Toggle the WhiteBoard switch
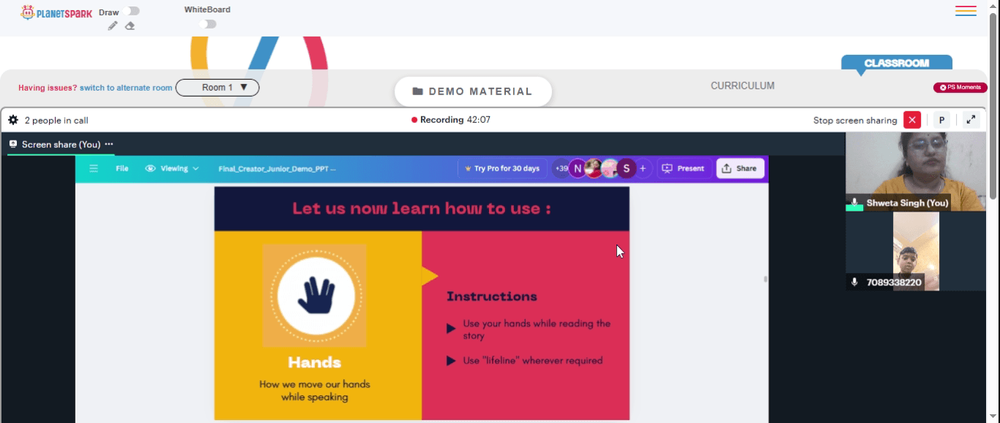1000x423 pixels. click(x=207, y=24)
